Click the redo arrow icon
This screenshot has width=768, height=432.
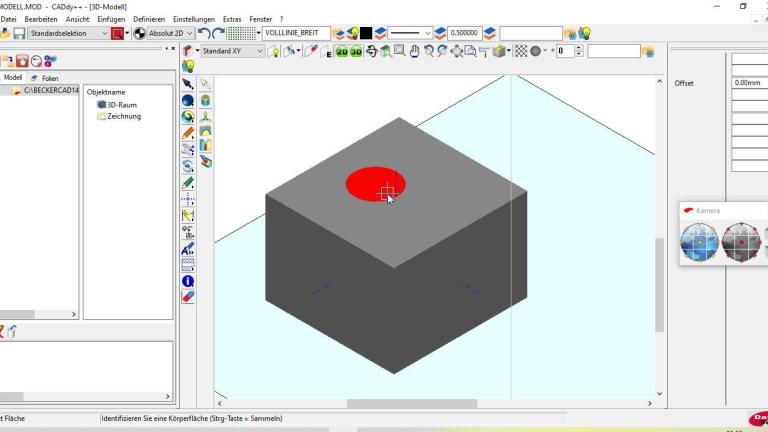pos(218,33)
